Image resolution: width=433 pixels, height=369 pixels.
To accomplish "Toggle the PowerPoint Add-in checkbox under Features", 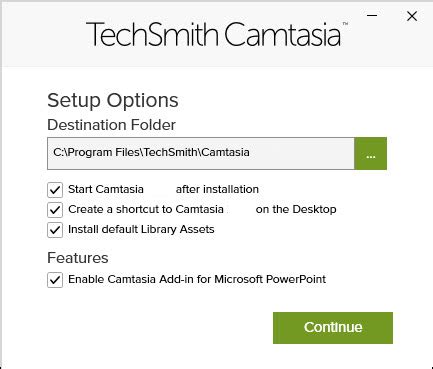I will (55, 280).
